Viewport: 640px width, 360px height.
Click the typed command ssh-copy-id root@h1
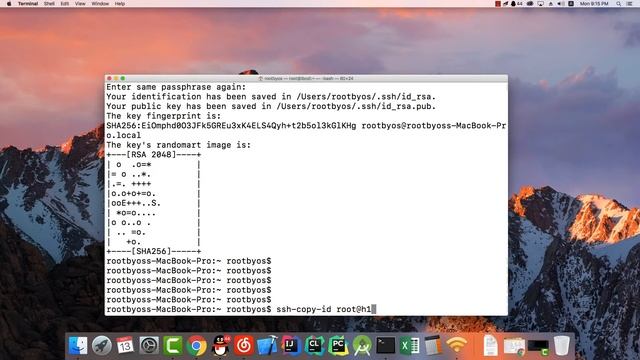click(x=324, y=309)
